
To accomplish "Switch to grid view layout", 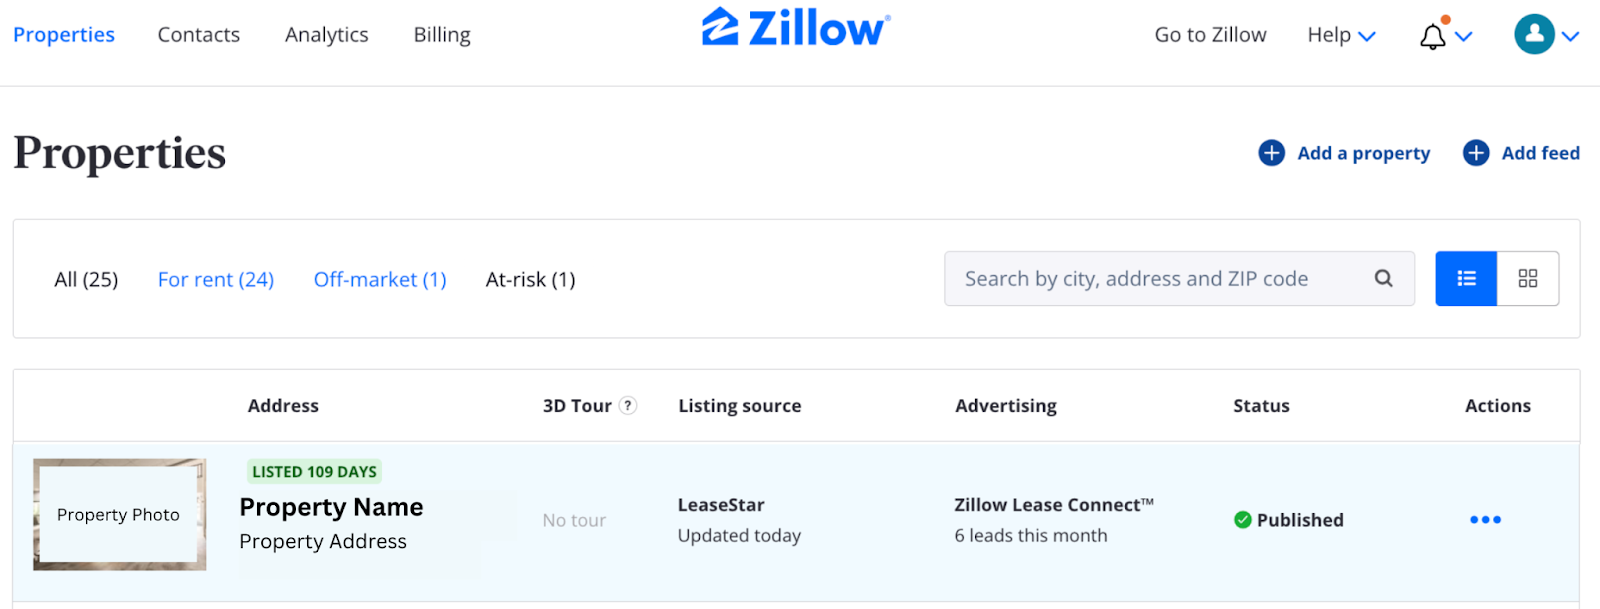I will coord(1527,278).
